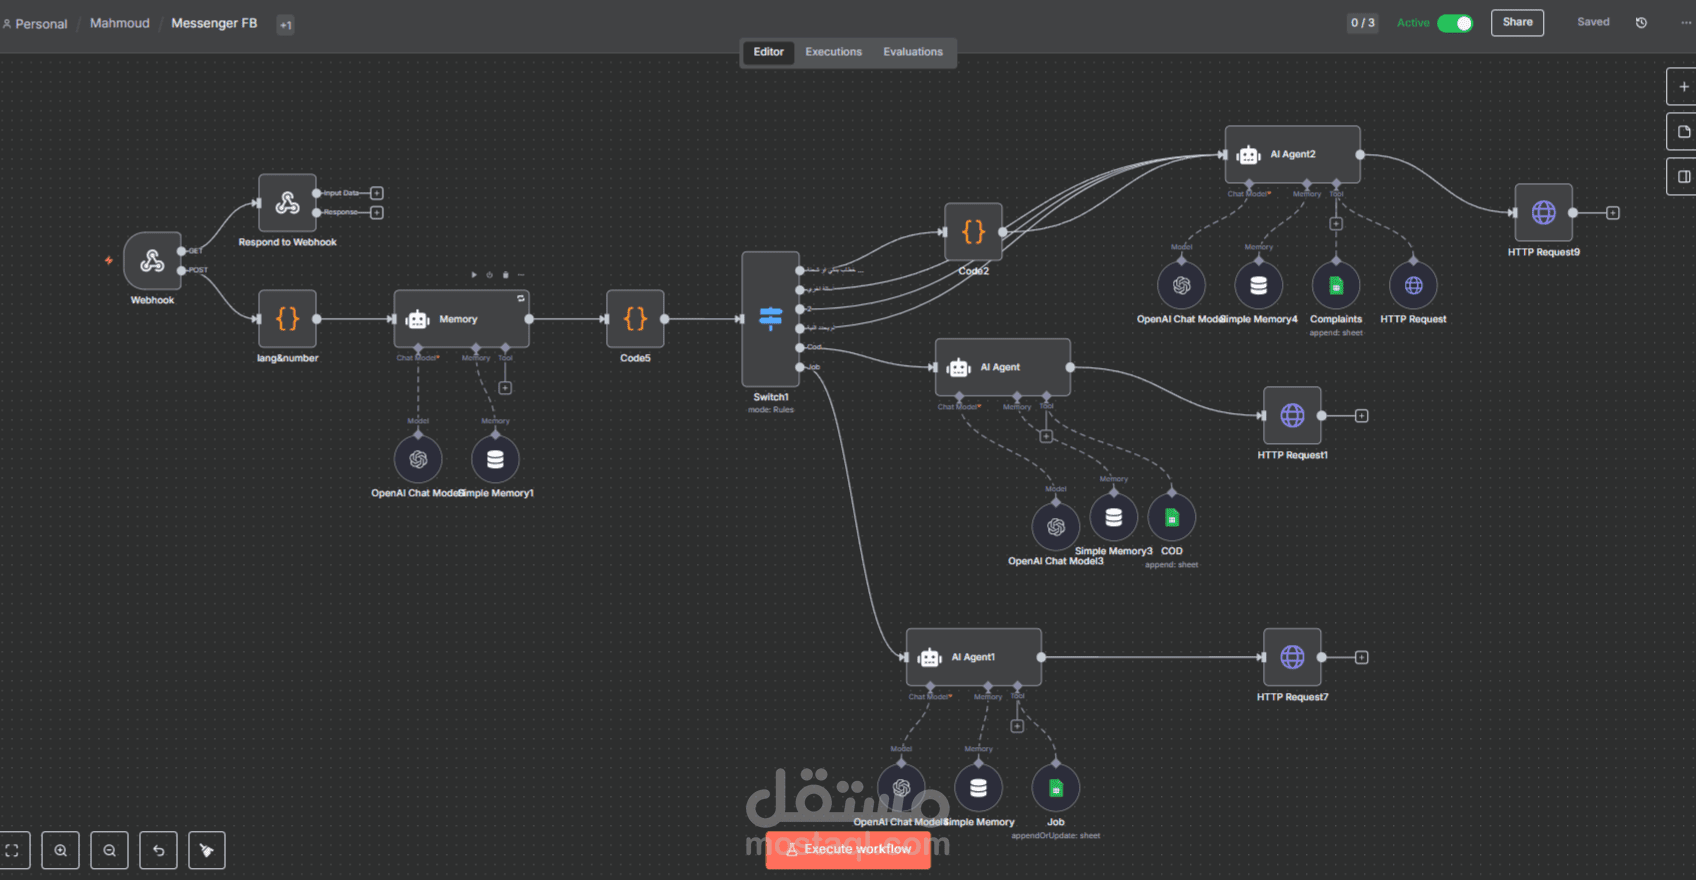Open the Mahmoud folder breadcrumb
1696x880 pixels.
(x=120, y=23)
